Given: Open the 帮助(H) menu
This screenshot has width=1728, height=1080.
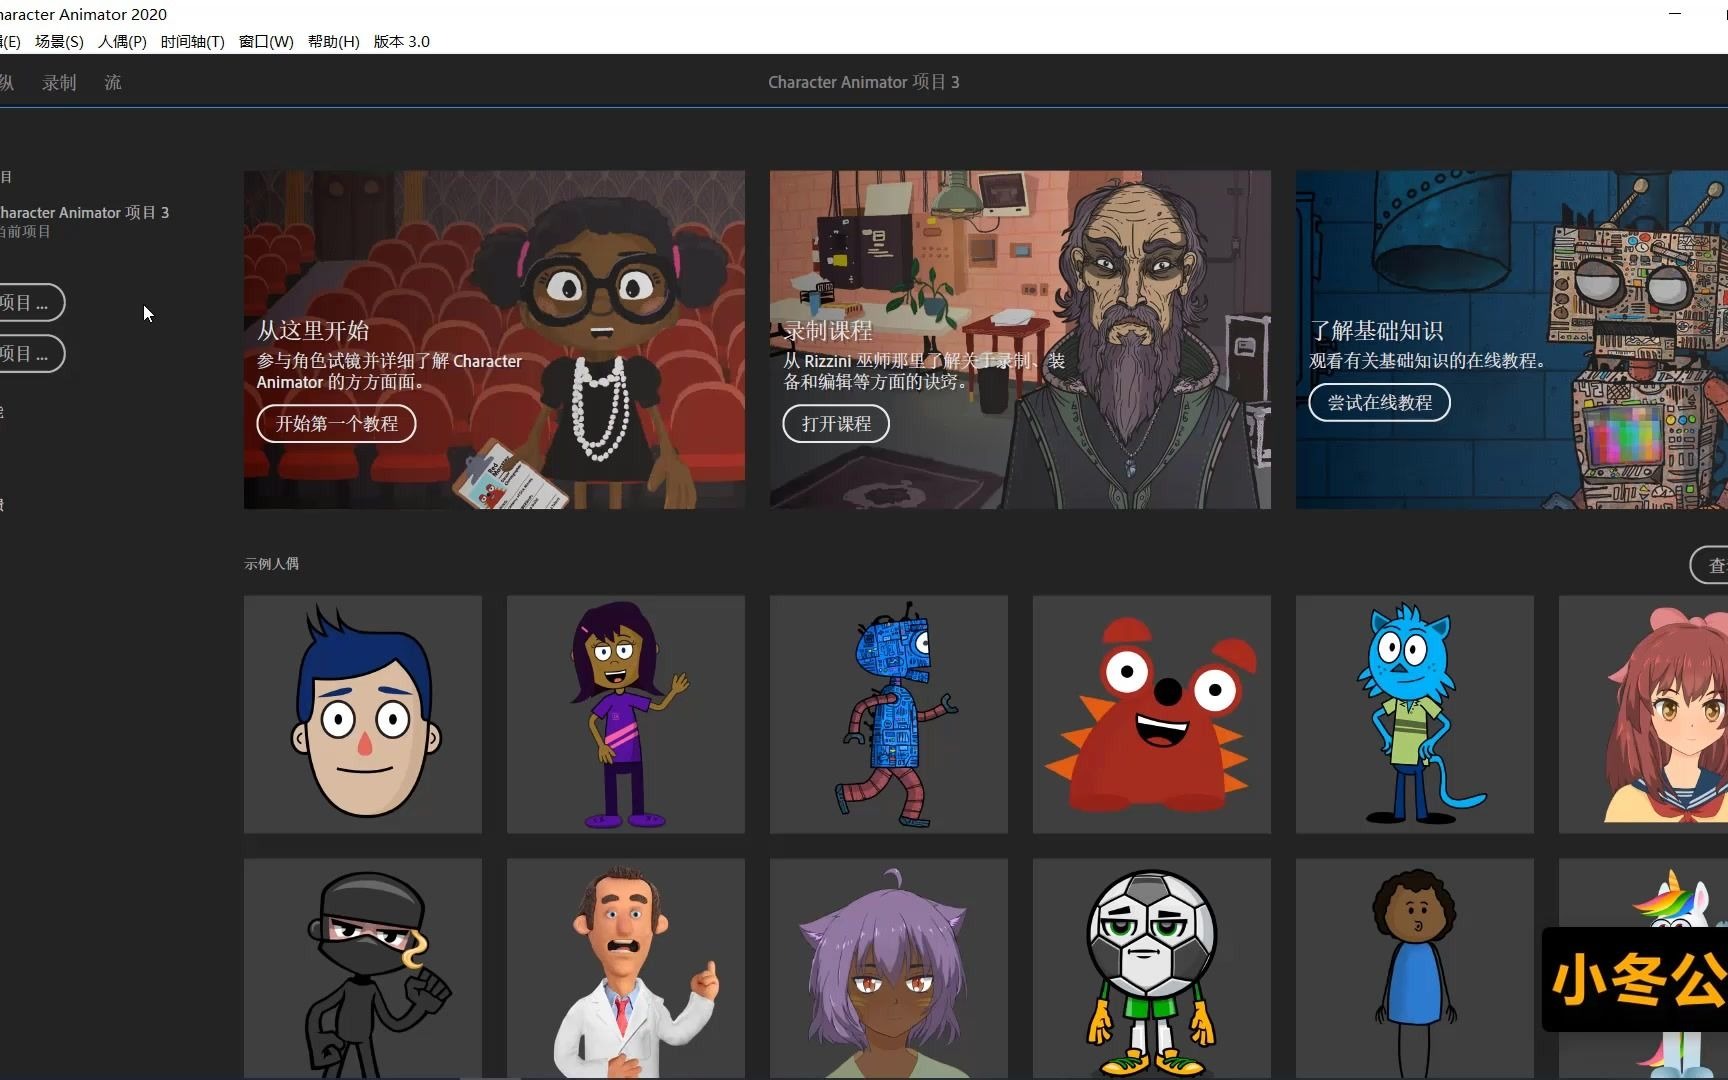Looking at the screenshot, I should [x=333, y=41].
